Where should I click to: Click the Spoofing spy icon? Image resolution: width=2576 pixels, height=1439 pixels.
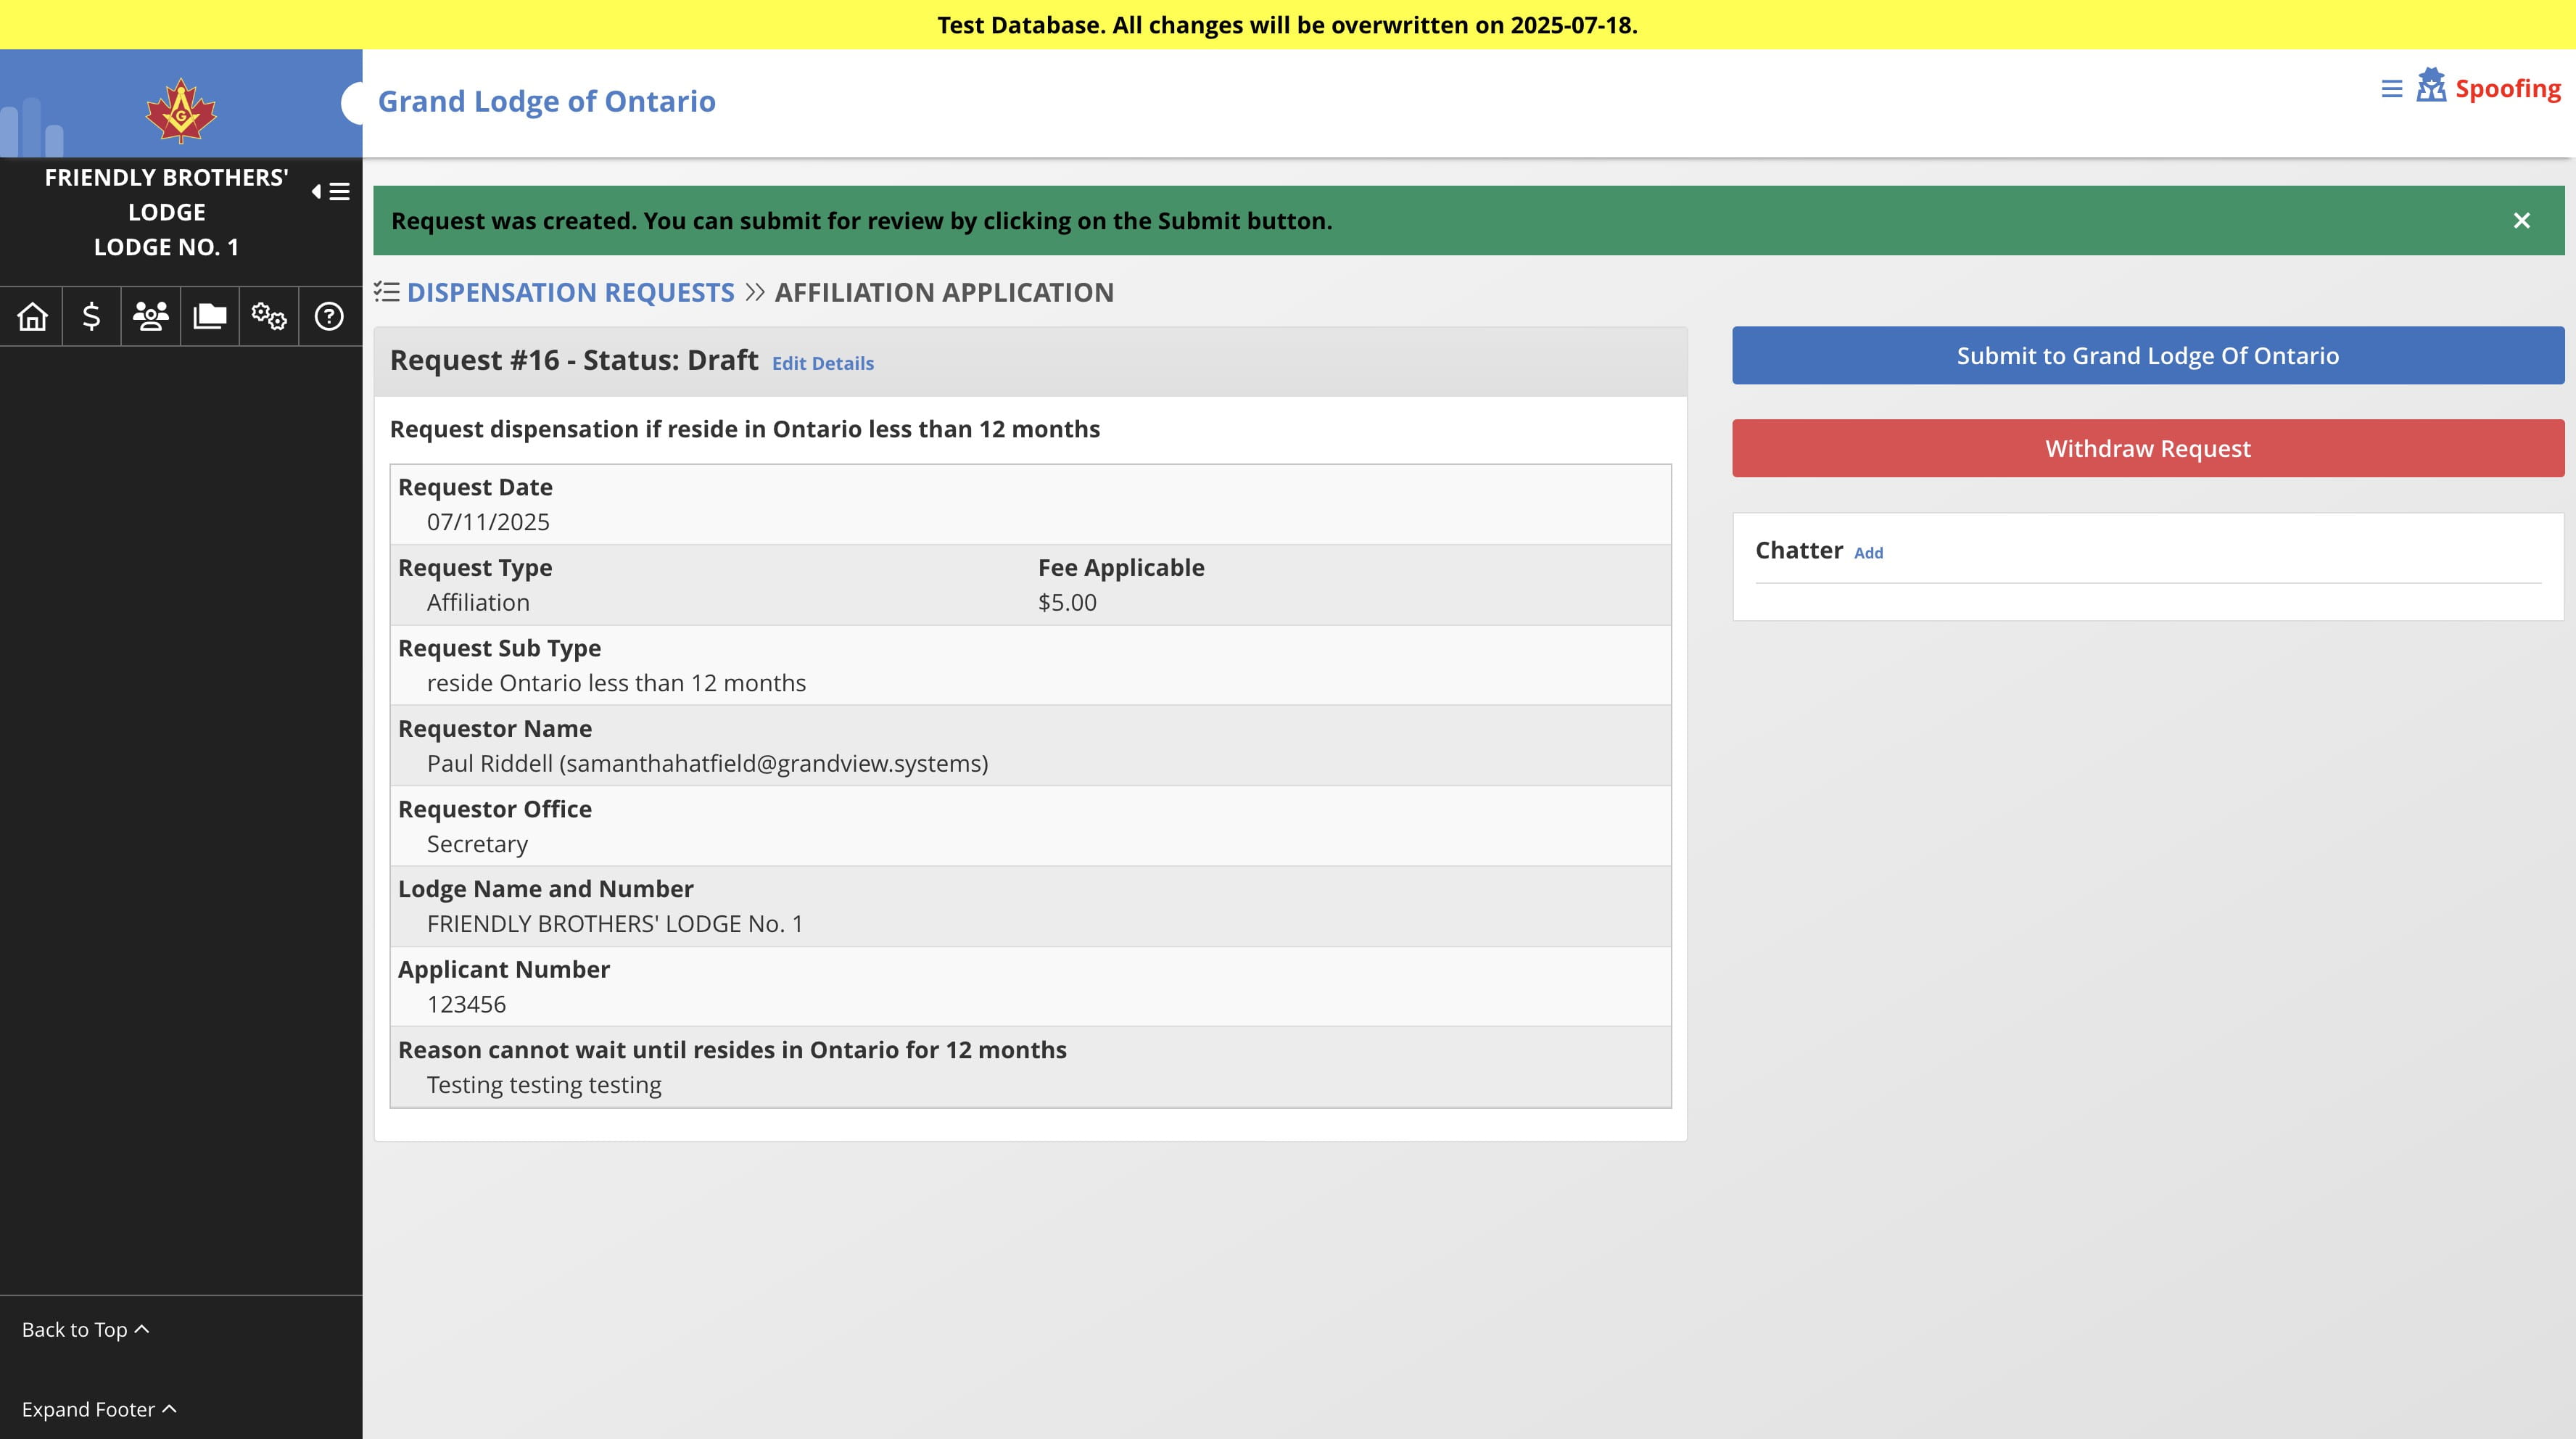pyautogui.click(x=2431, y=86)
